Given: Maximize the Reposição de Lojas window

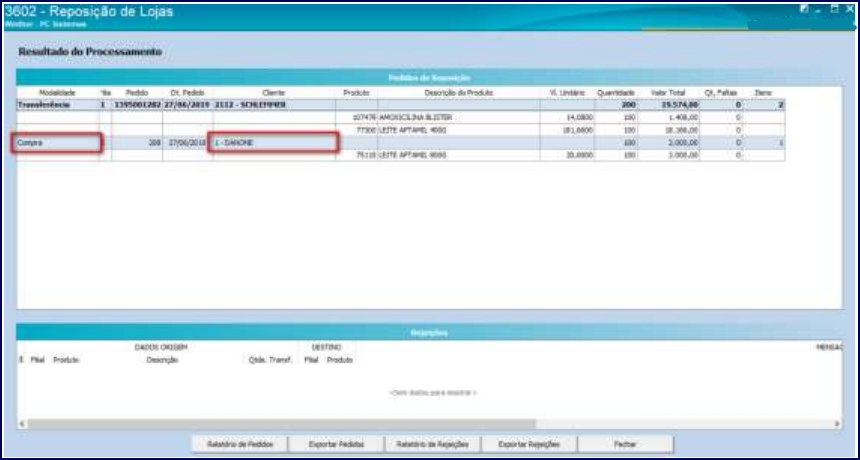Looking at the screenshot, I should [x=835, y=8].
